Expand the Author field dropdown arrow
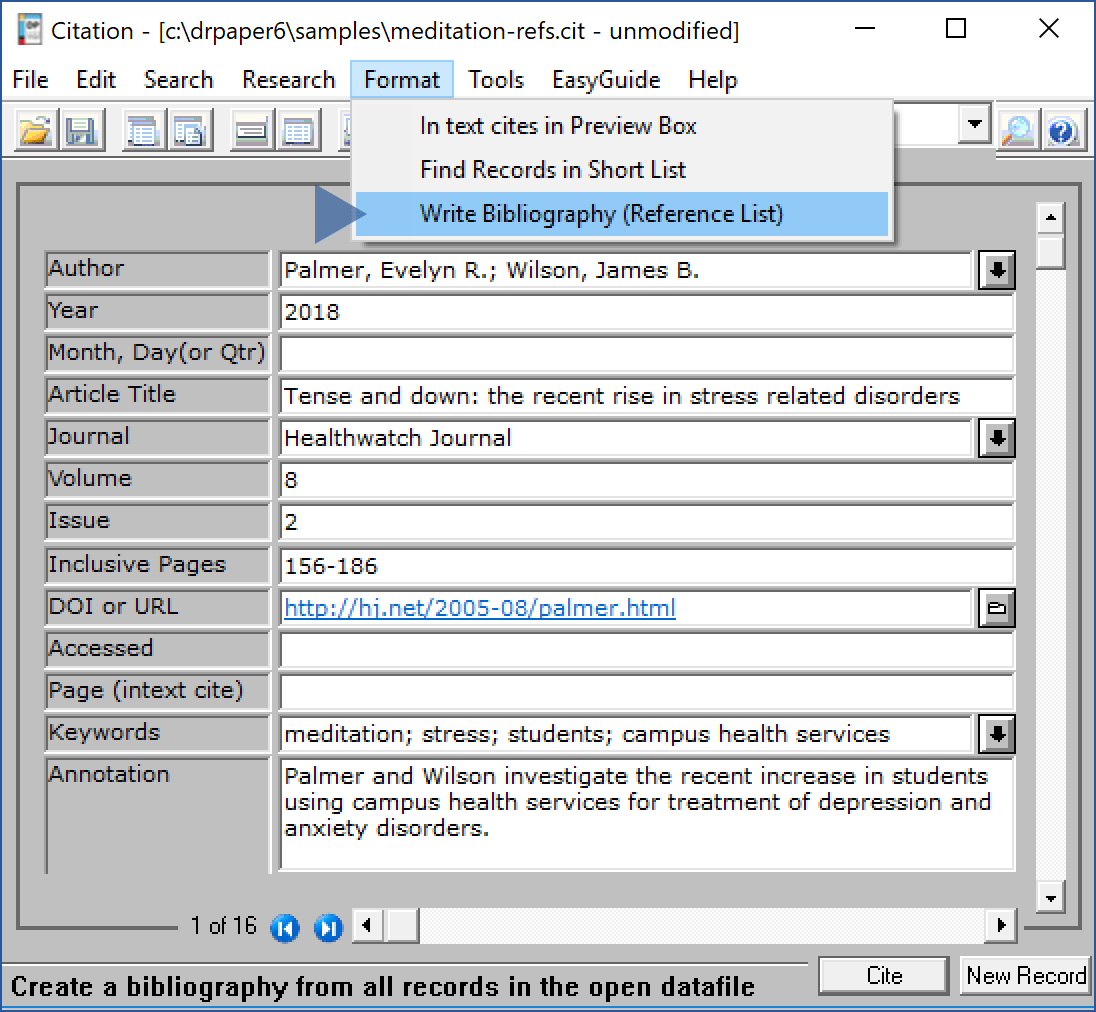1096x1012 pixels. tap(997, 270)
